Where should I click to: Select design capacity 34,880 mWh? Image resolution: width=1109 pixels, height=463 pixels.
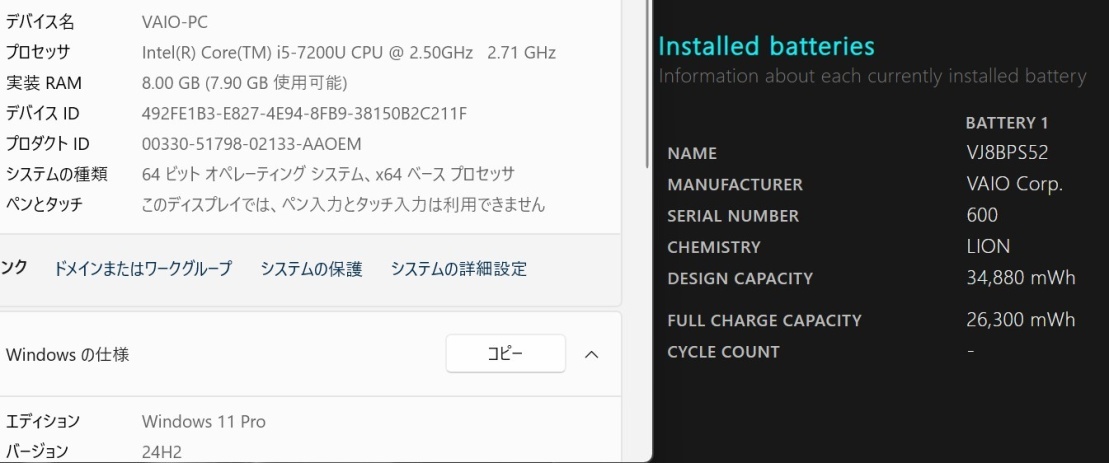[1021, 278]
